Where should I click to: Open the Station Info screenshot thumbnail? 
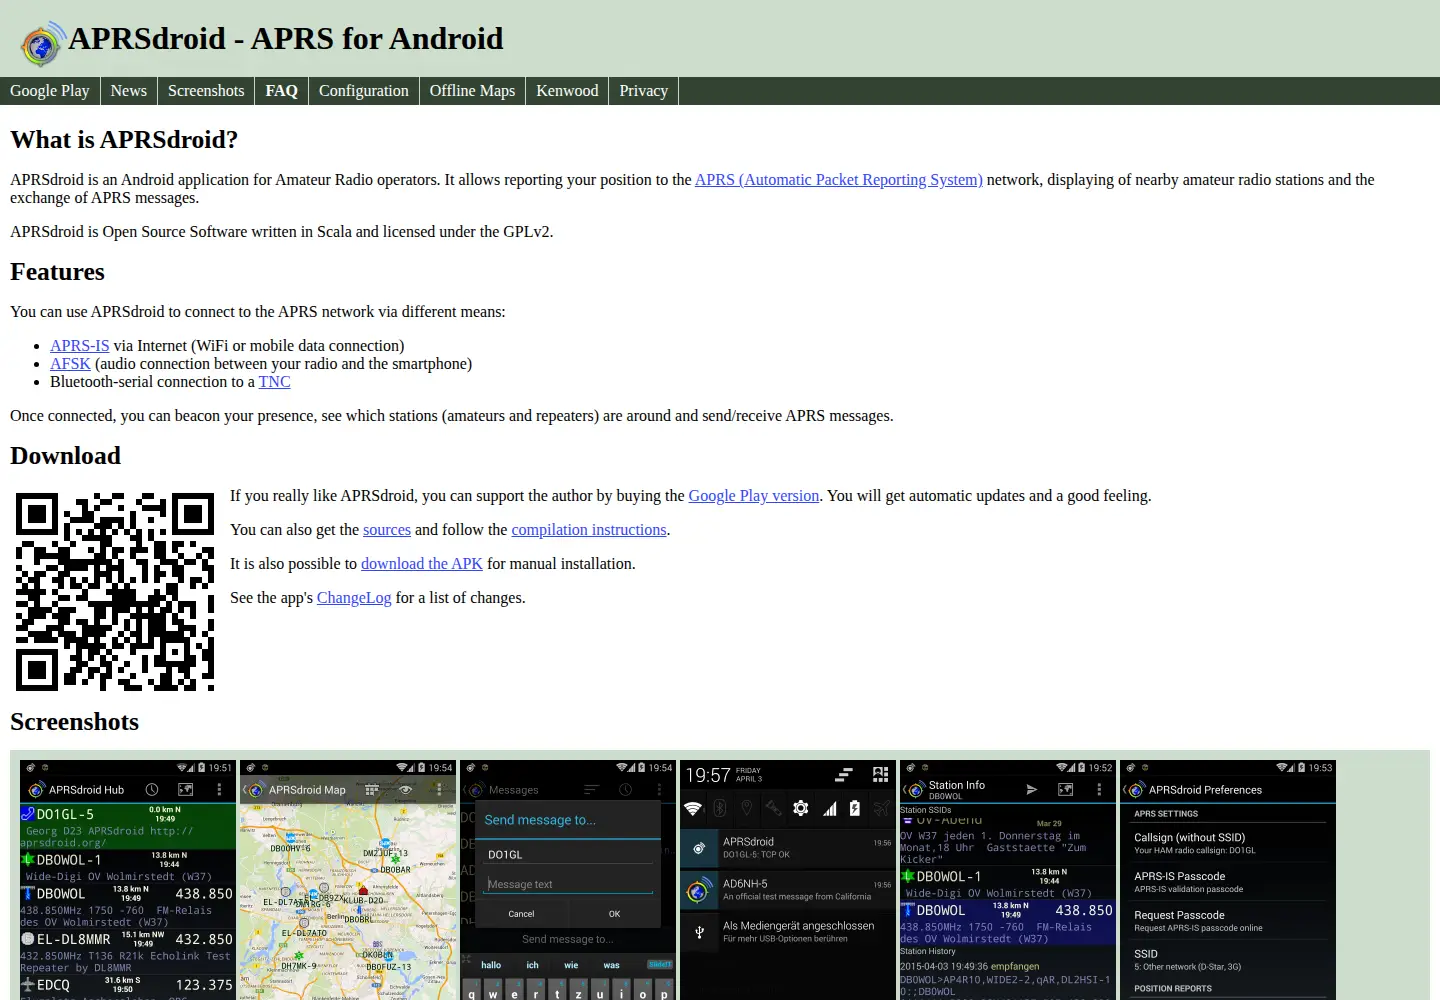(x=1008, y=880)
